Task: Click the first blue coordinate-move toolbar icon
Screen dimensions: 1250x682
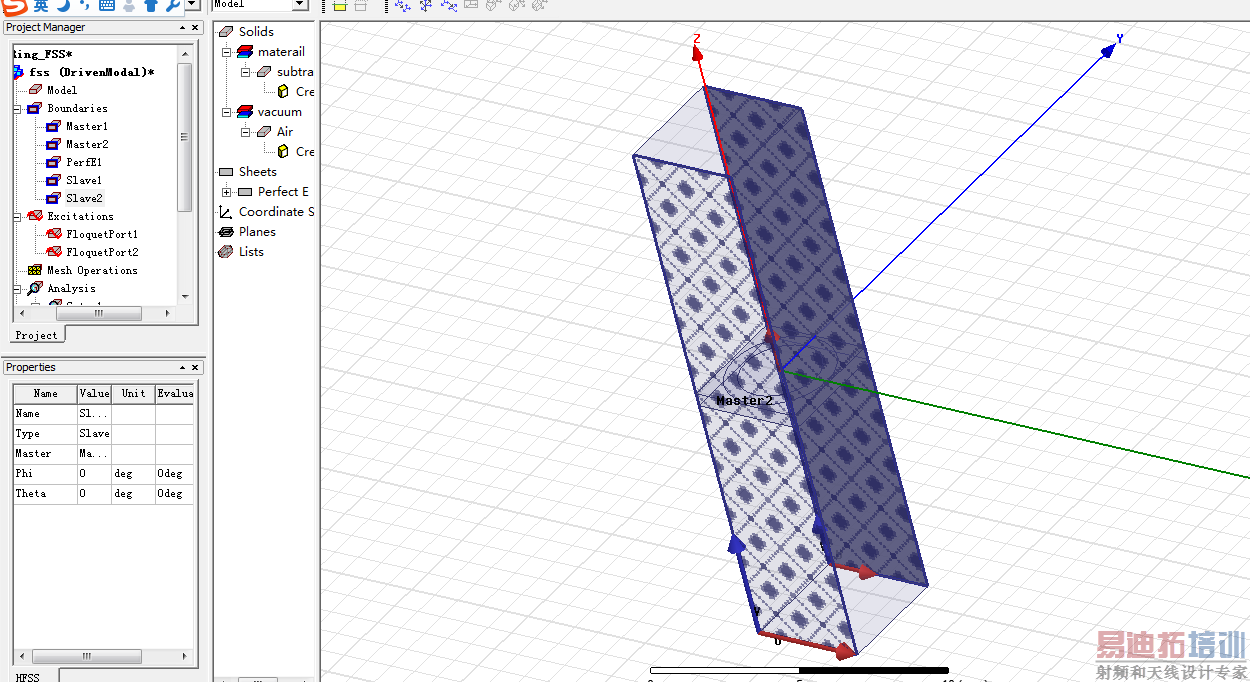Action: pos(402,5)
